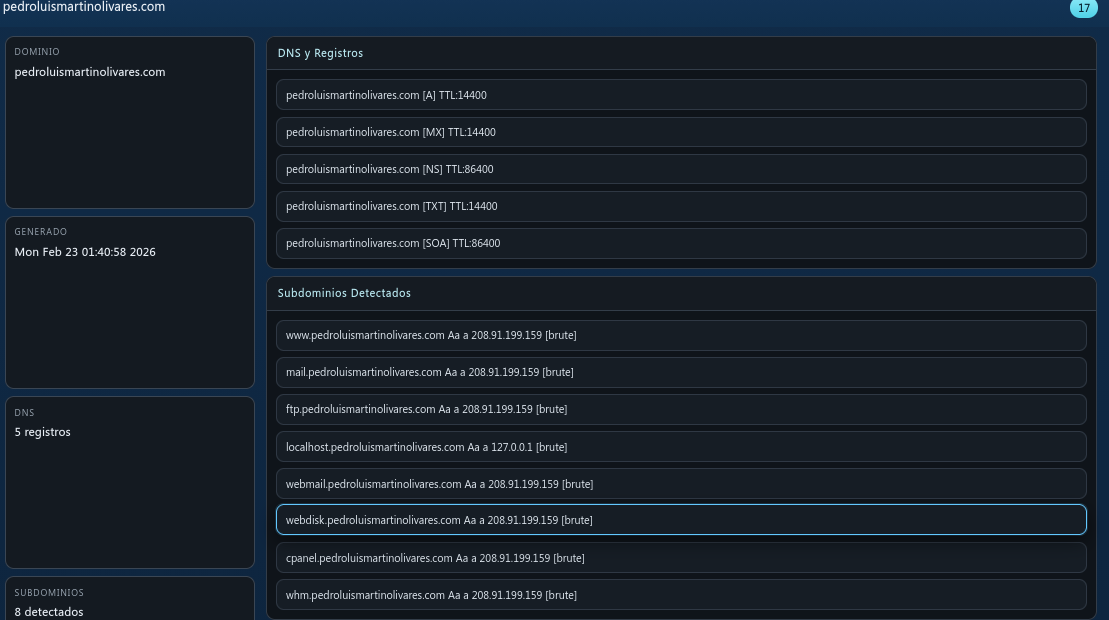Click the notification badge showing 17
1109x620 pixels.
click(1084, 8)
